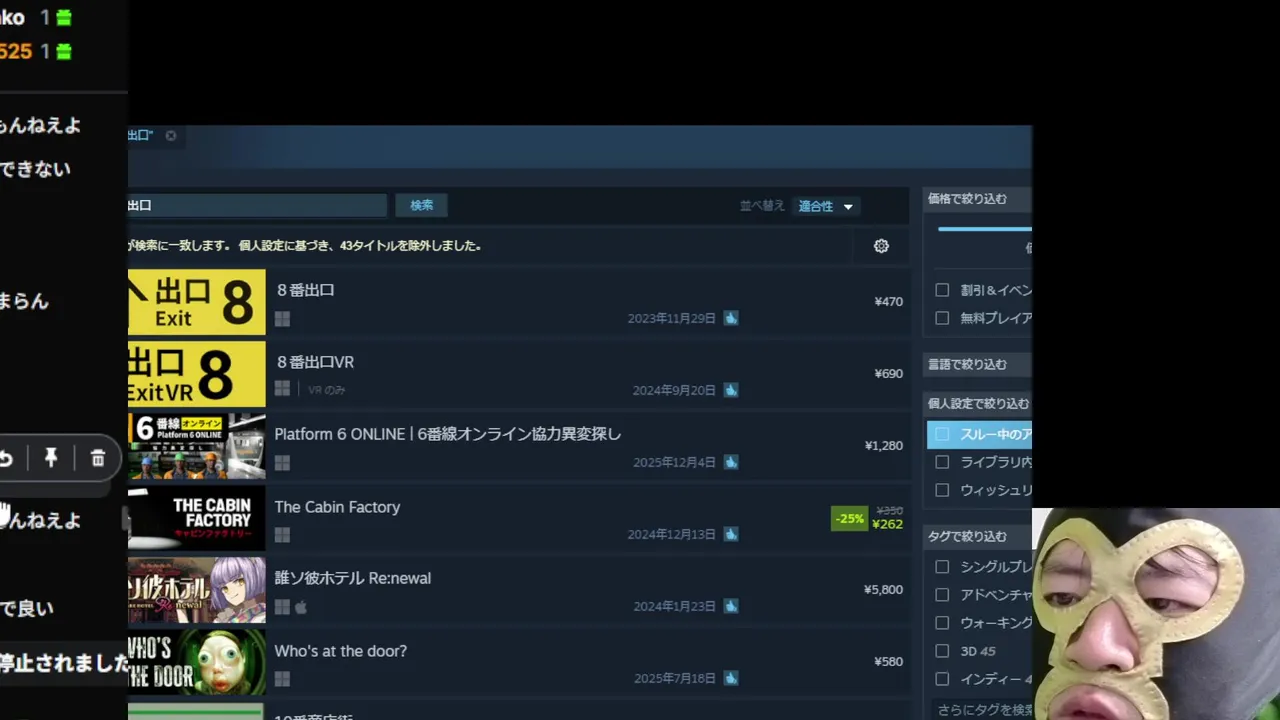Remove the 出口 search tag with its X
The width and height of the screenshot is (1280, 720).
tap(171, 135)
